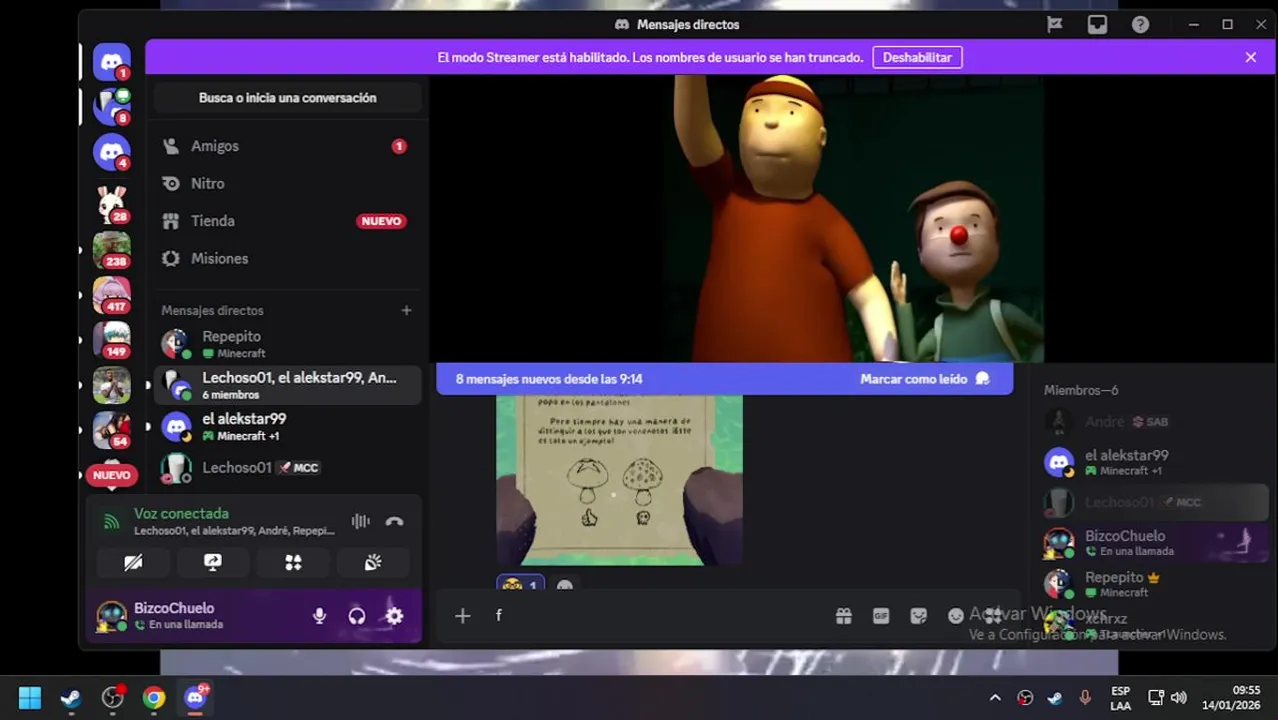The image size is (1278, 720).
Task: Select member el alekstar99 in members list
Action: coord(1154,462)
